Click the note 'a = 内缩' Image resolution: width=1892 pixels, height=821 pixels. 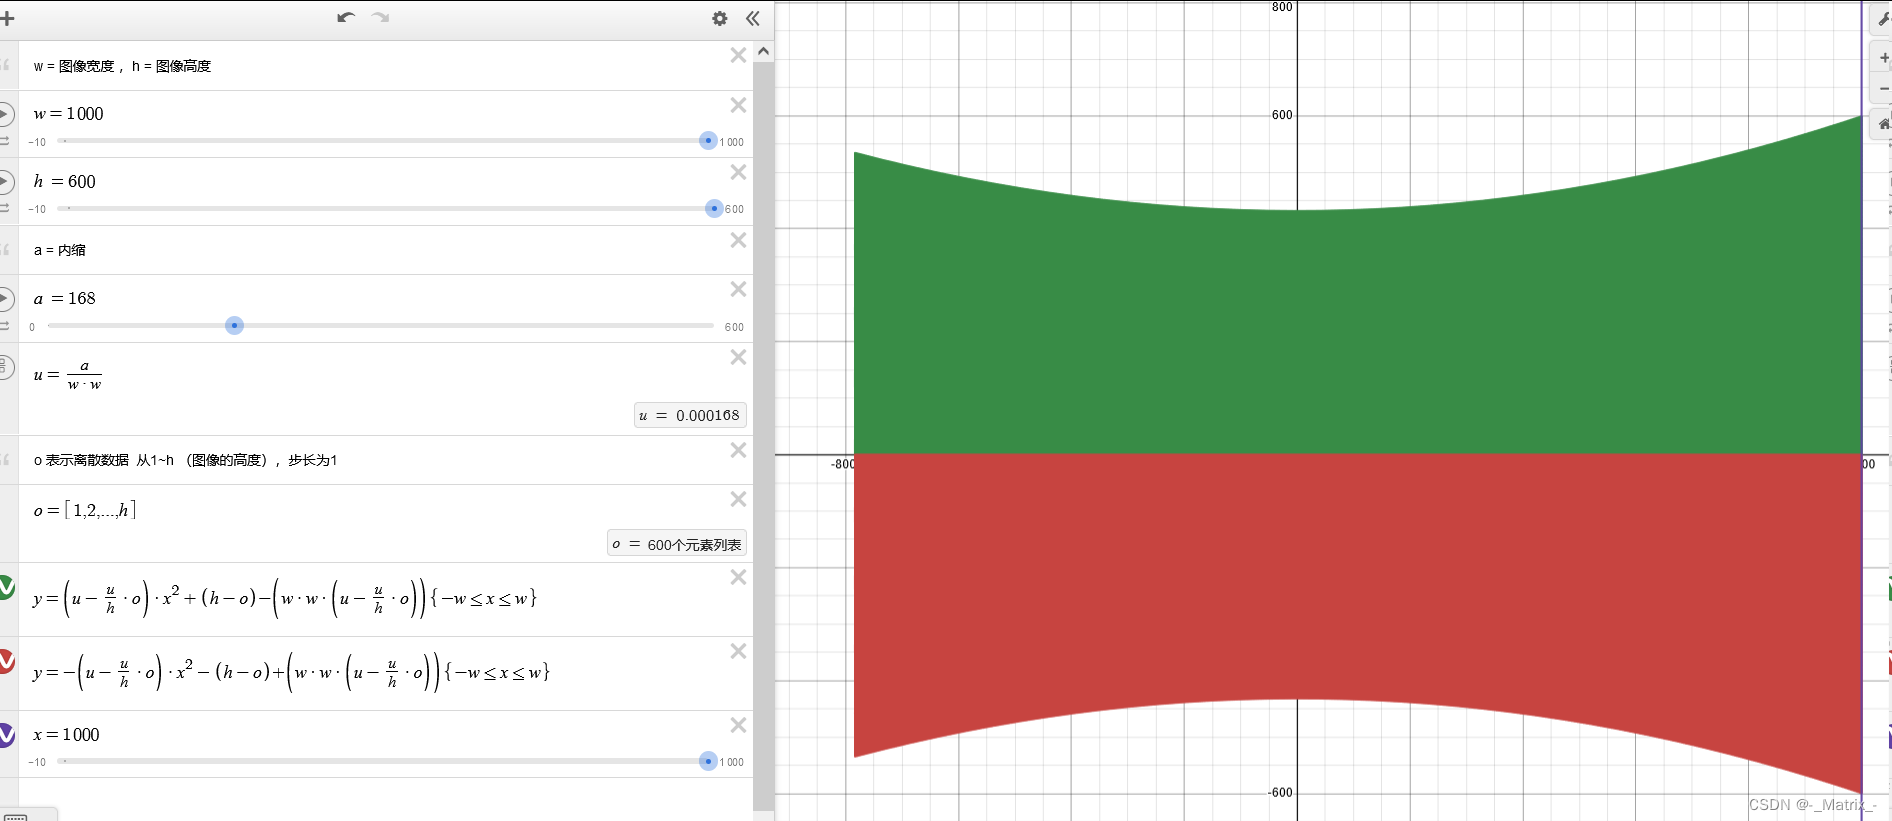(60, 250)
